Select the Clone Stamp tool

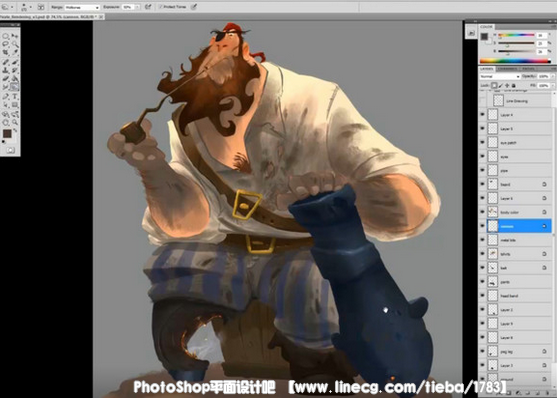click(x=6, y=70)
